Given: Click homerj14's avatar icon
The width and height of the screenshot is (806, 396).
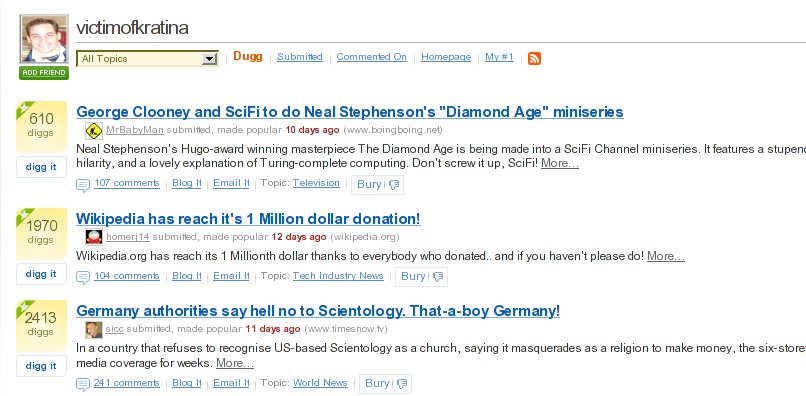Looking at the screenshot, I should [x=94, y=237].
